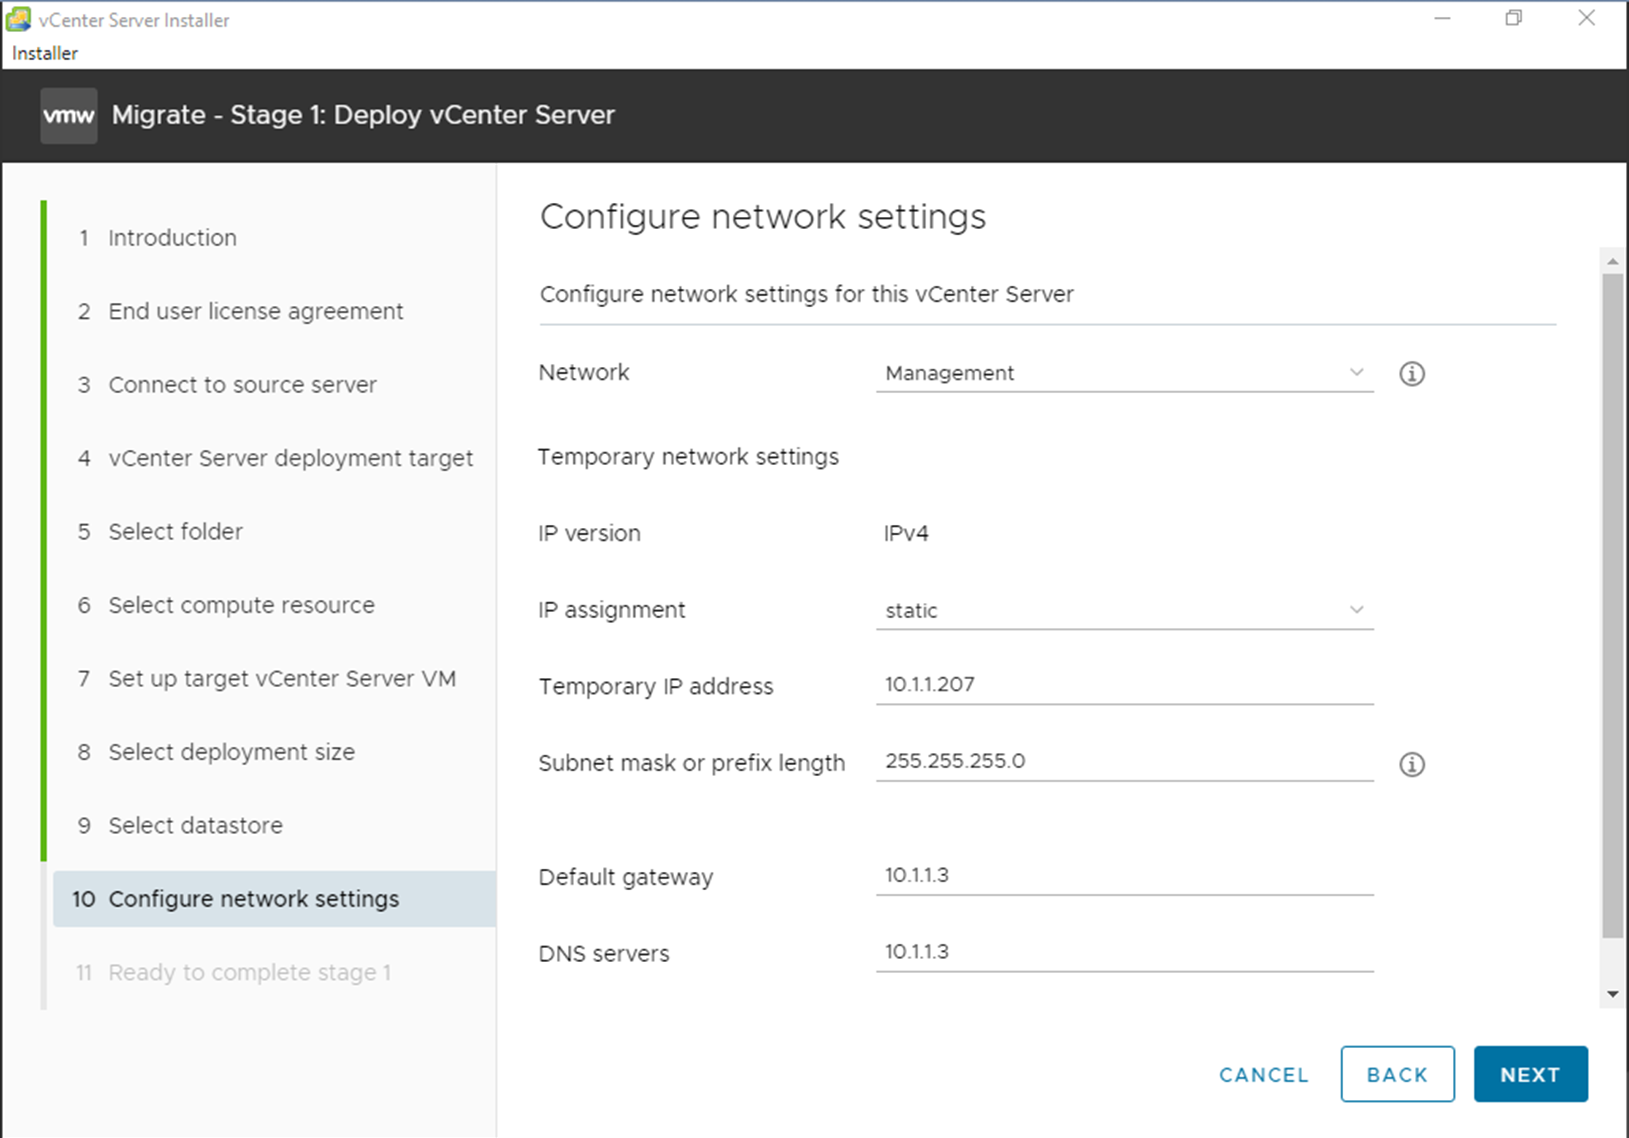The image size is (1629, 1138).
Task: Click the Configure network settings page title
Action: point(763,217)
